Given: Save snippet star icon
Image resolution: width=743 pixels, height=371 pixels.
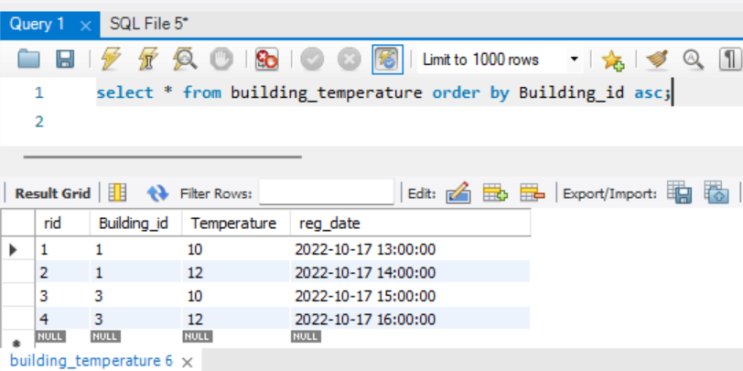Looking at the screenshot, I should 613,60.
